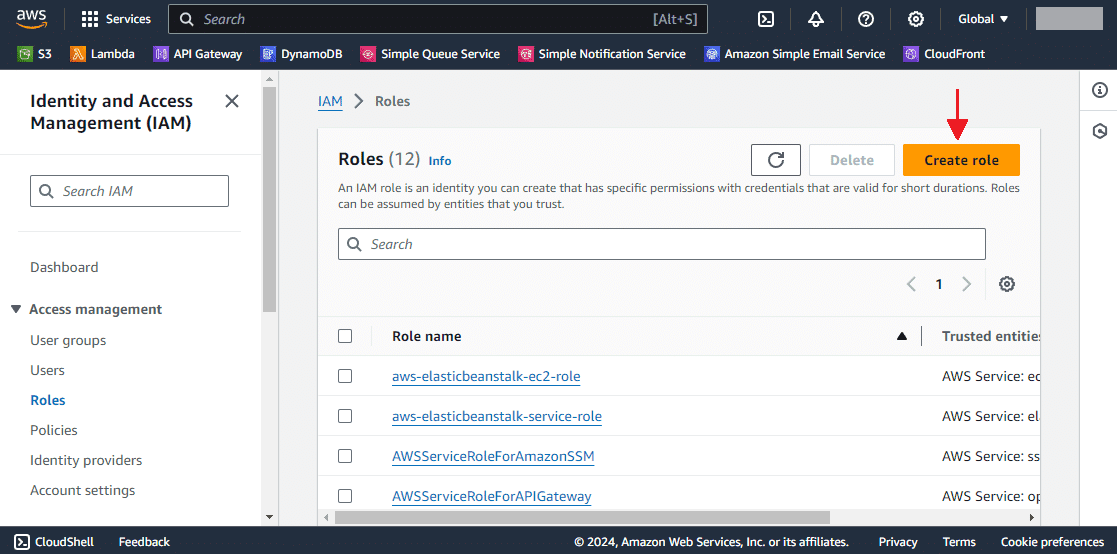
Task: Launch CloudShell from top bar icon
Action: pyautogui.click(x=766, y=19)
